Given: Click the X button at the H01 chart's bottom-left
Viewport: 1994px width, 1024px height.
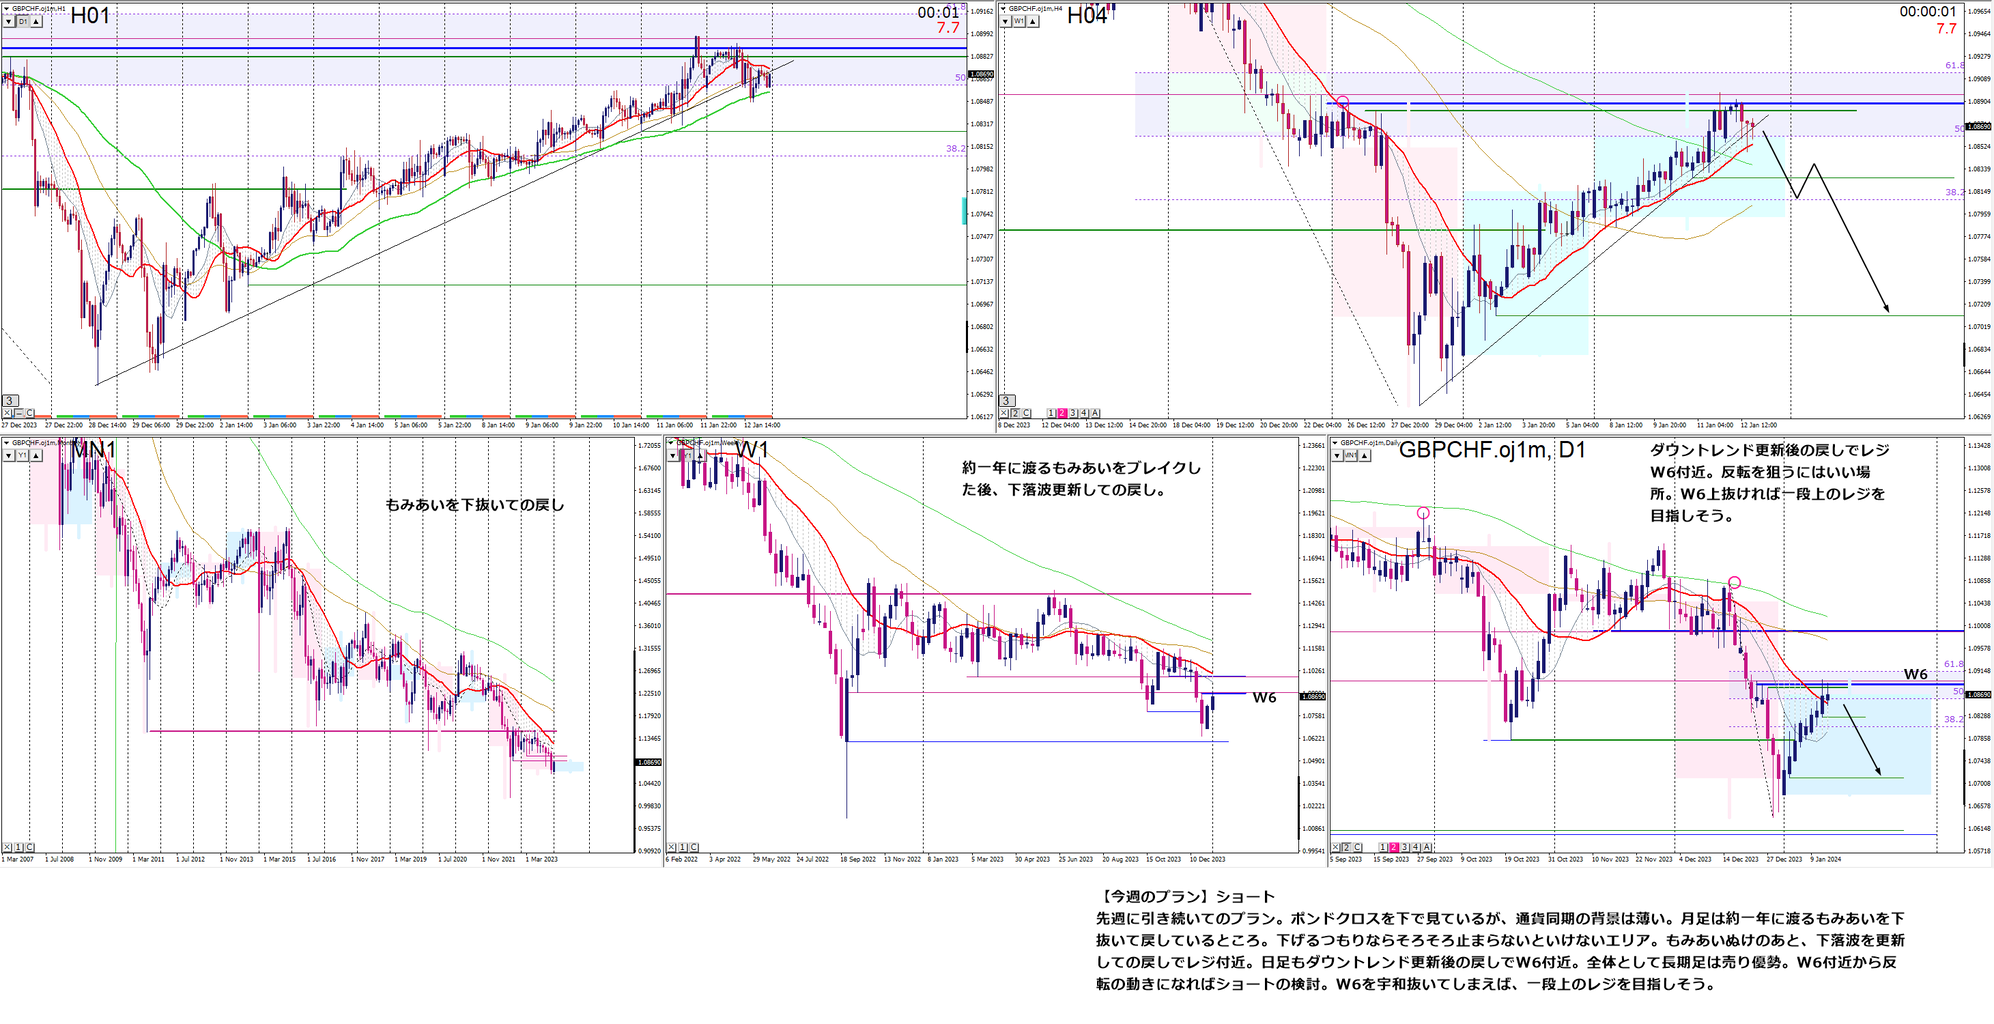Looking at the screenshot, I should 7,413.
